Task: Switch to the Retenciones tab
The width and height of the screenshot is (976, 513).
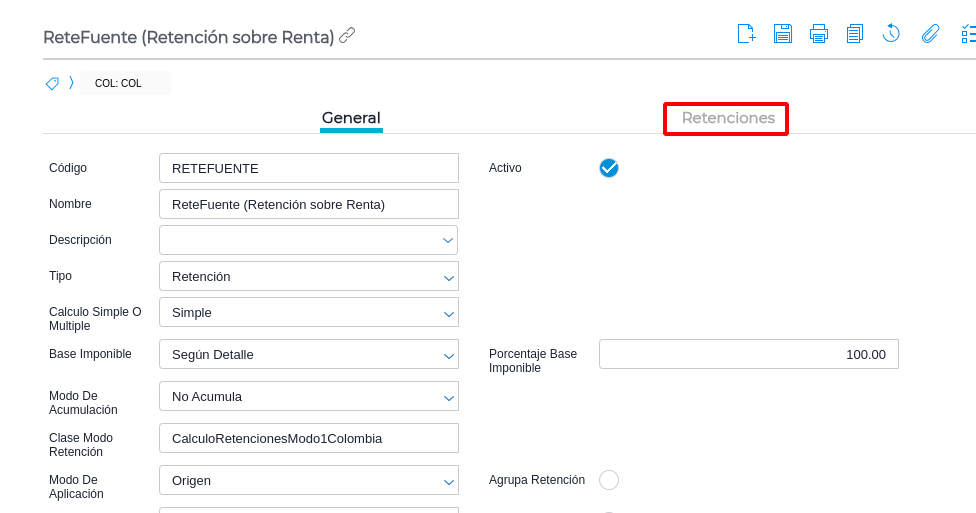Action: pyautogui.click(x=727, y=118)
